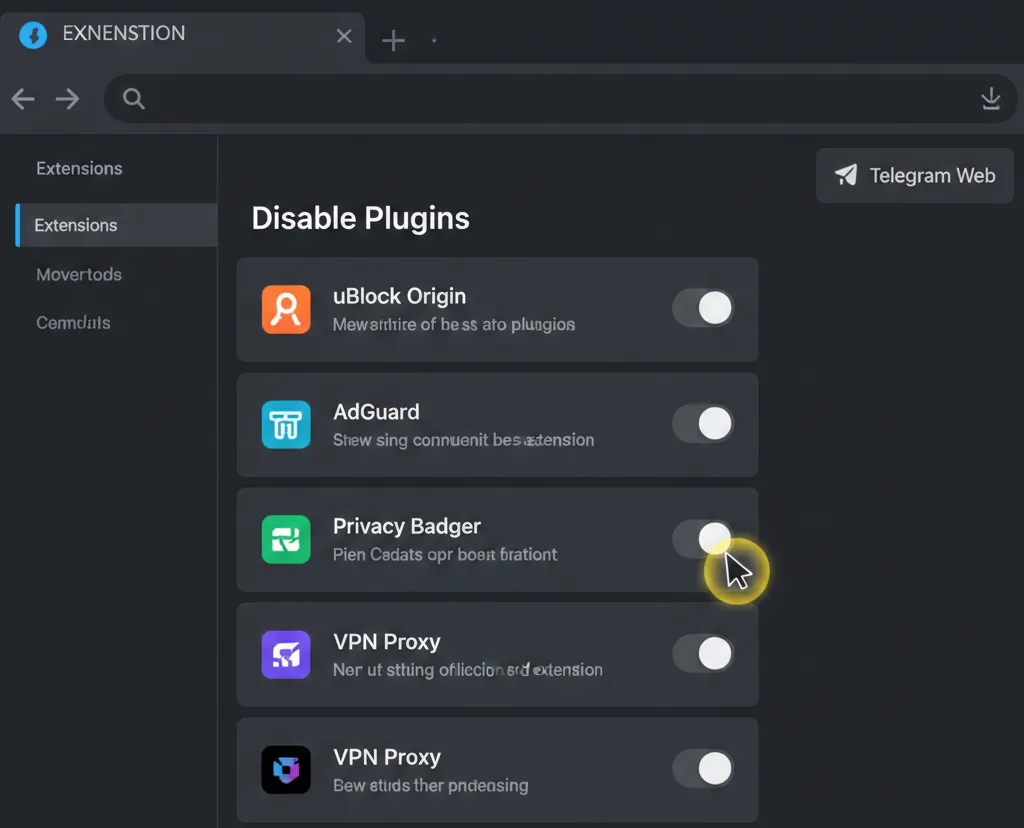This screenshot has height=828, width=1024.
Task: Toggle off AdGuard extension
Action: 703,424
